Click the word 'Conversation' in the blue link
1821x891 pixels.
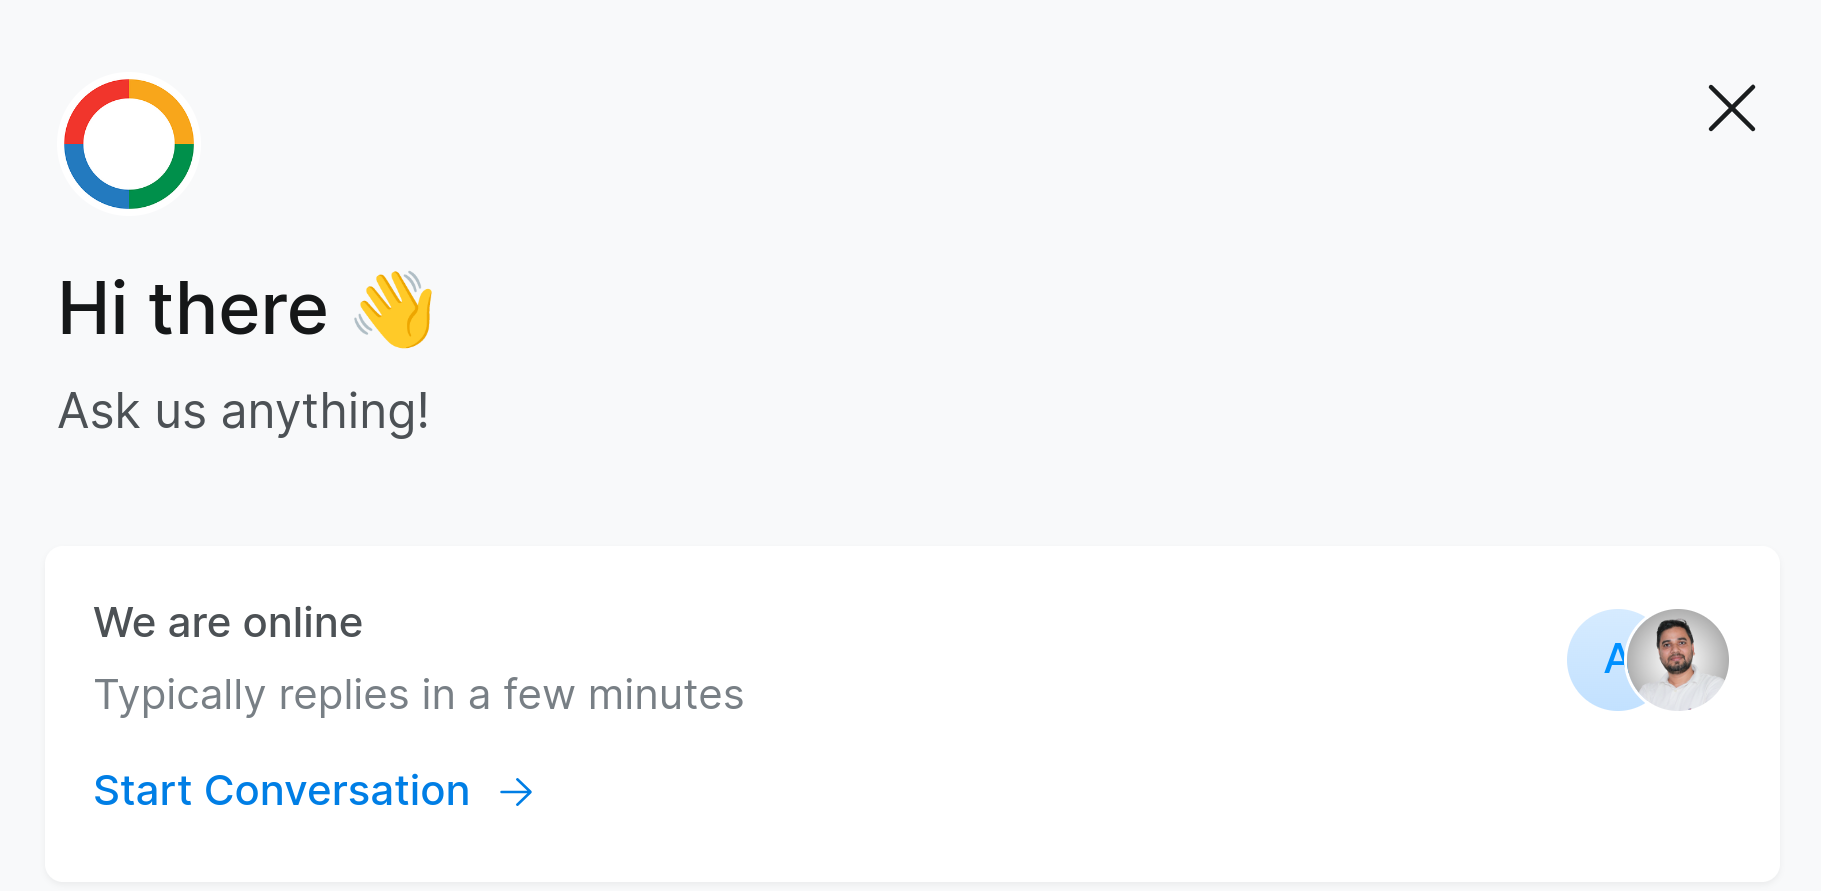[337, 791]
